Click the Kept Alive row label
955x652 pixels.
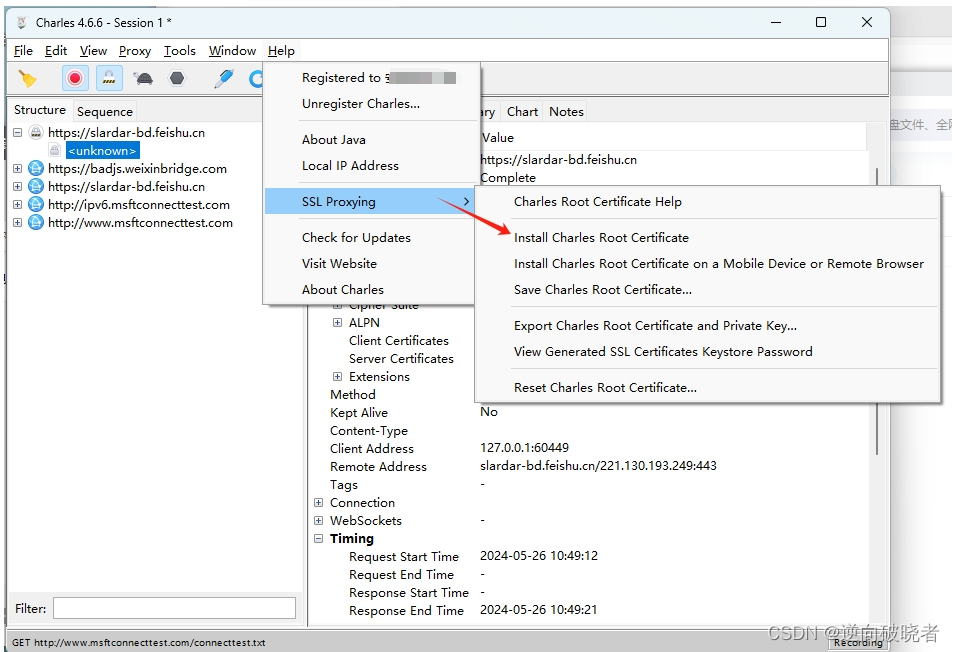359,413
